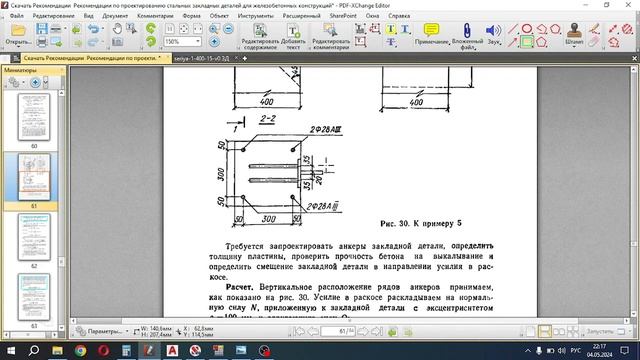Select the Strikeout Text tool
This screenshot has height=360, width=640.
click(x=391, y=42)
